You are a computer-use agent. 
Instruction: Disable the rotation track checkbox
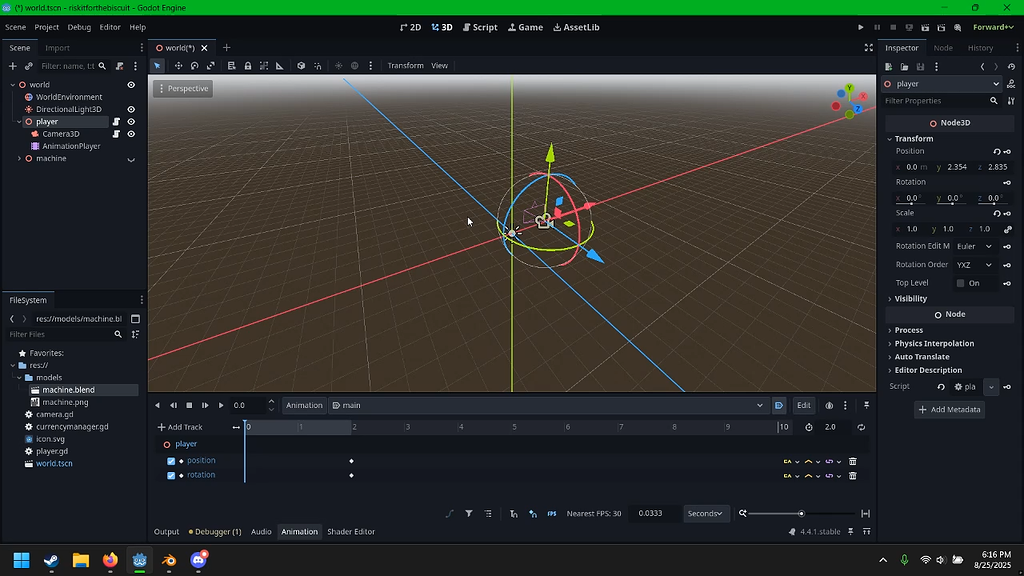pyautogui.click(x=171, y=475)
